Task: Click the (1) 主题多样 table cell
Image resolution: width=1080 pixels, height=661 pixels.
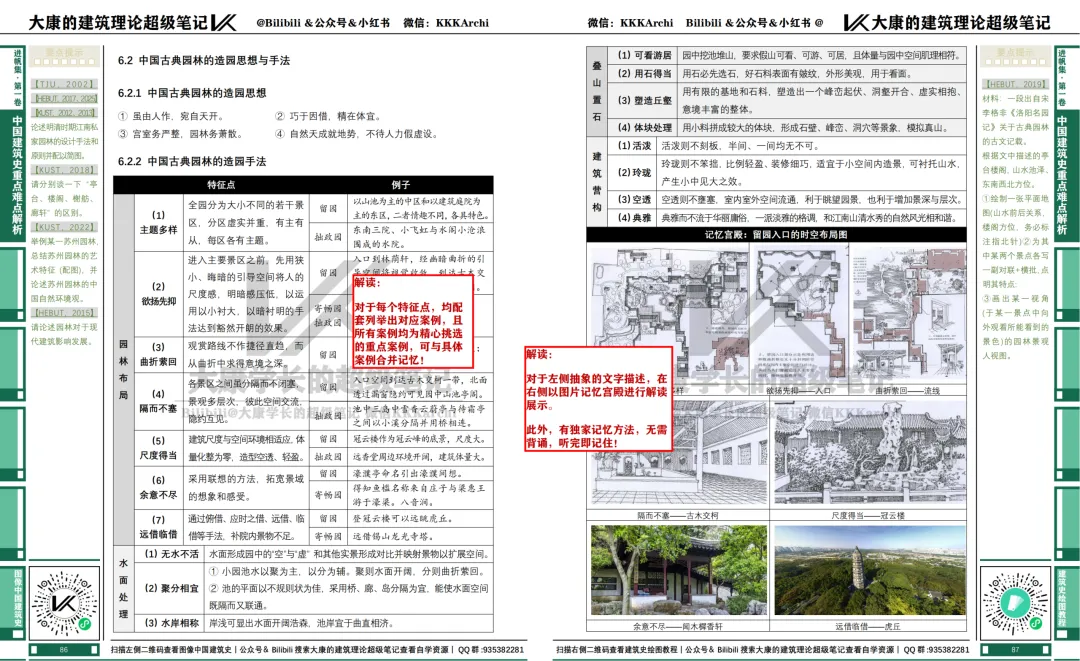Action: pyautogui.click(x=158, y=222)
